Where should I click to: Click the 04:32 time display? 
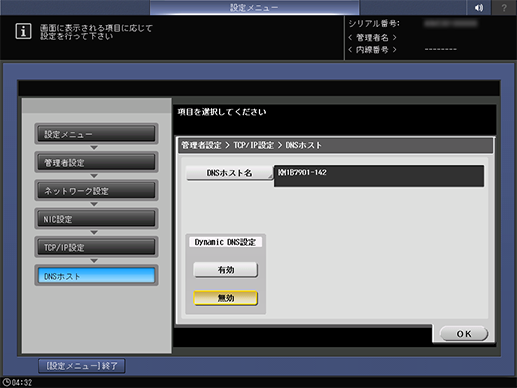point(22,382)
